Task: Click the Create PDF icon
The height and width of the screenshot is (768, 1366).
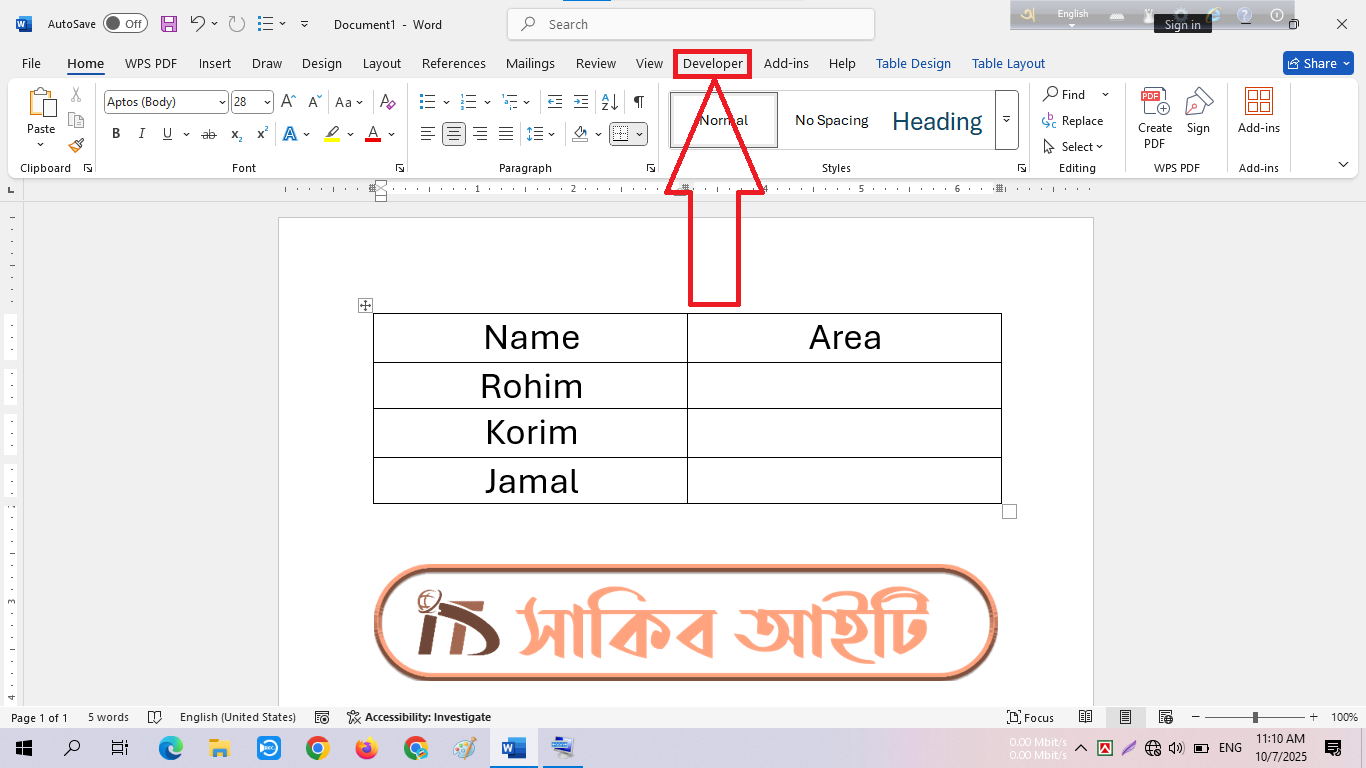Action: coord(1154,110)
